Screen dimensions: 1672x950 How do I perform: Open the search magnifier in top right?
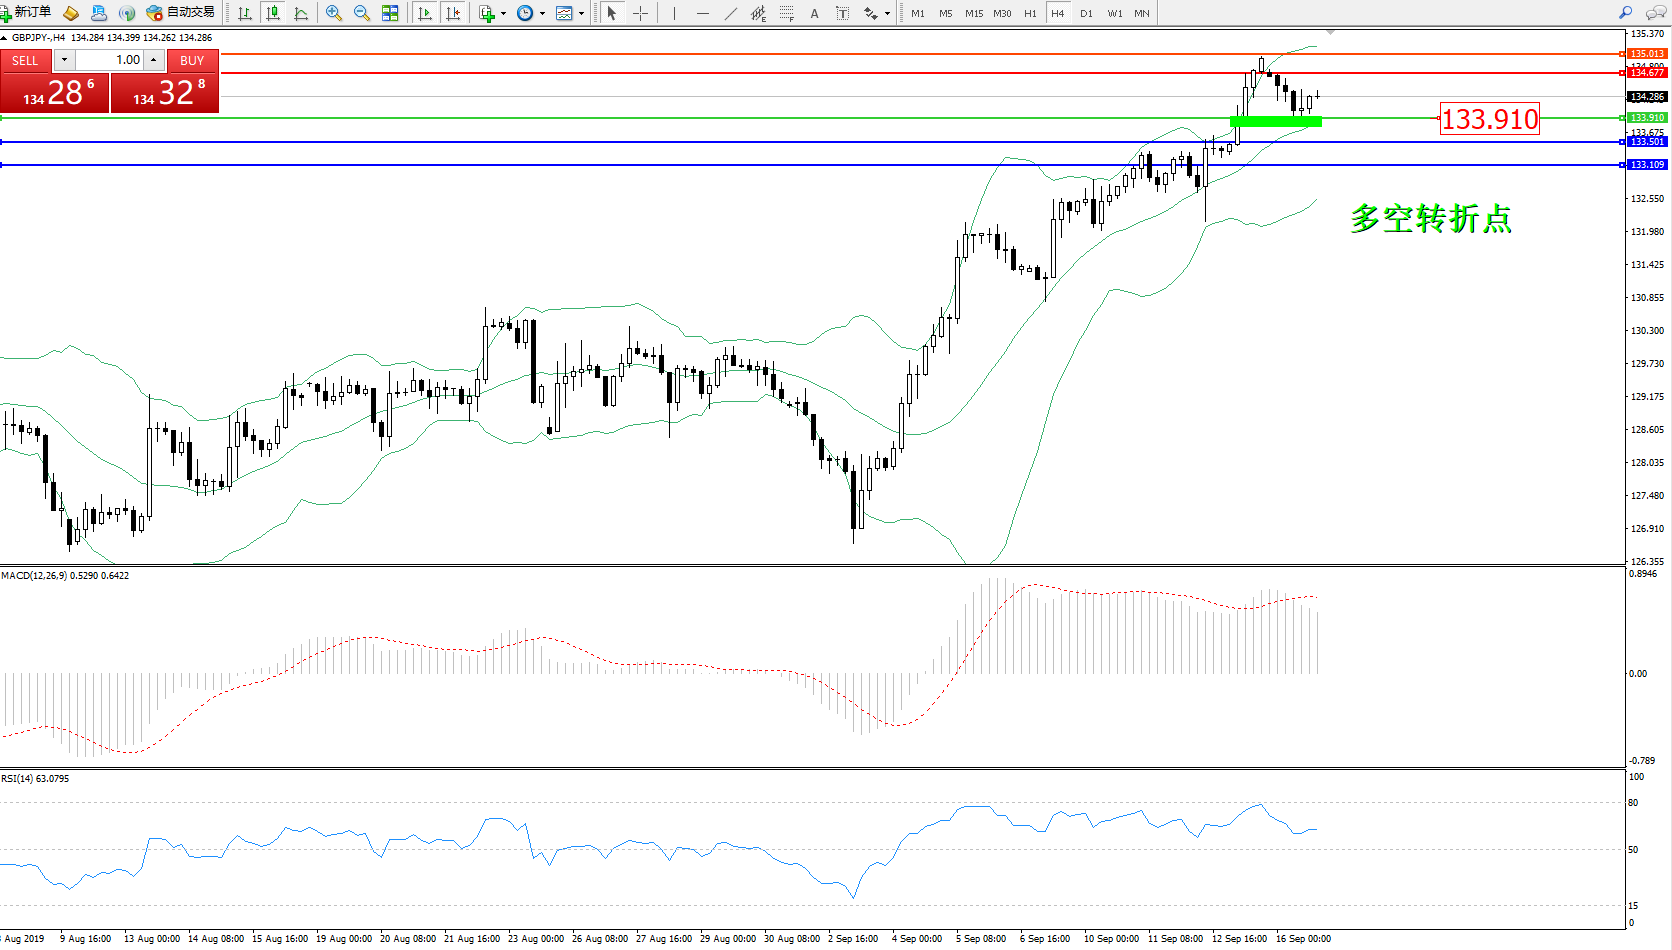pyautogui.click(x=1626, y=13)
